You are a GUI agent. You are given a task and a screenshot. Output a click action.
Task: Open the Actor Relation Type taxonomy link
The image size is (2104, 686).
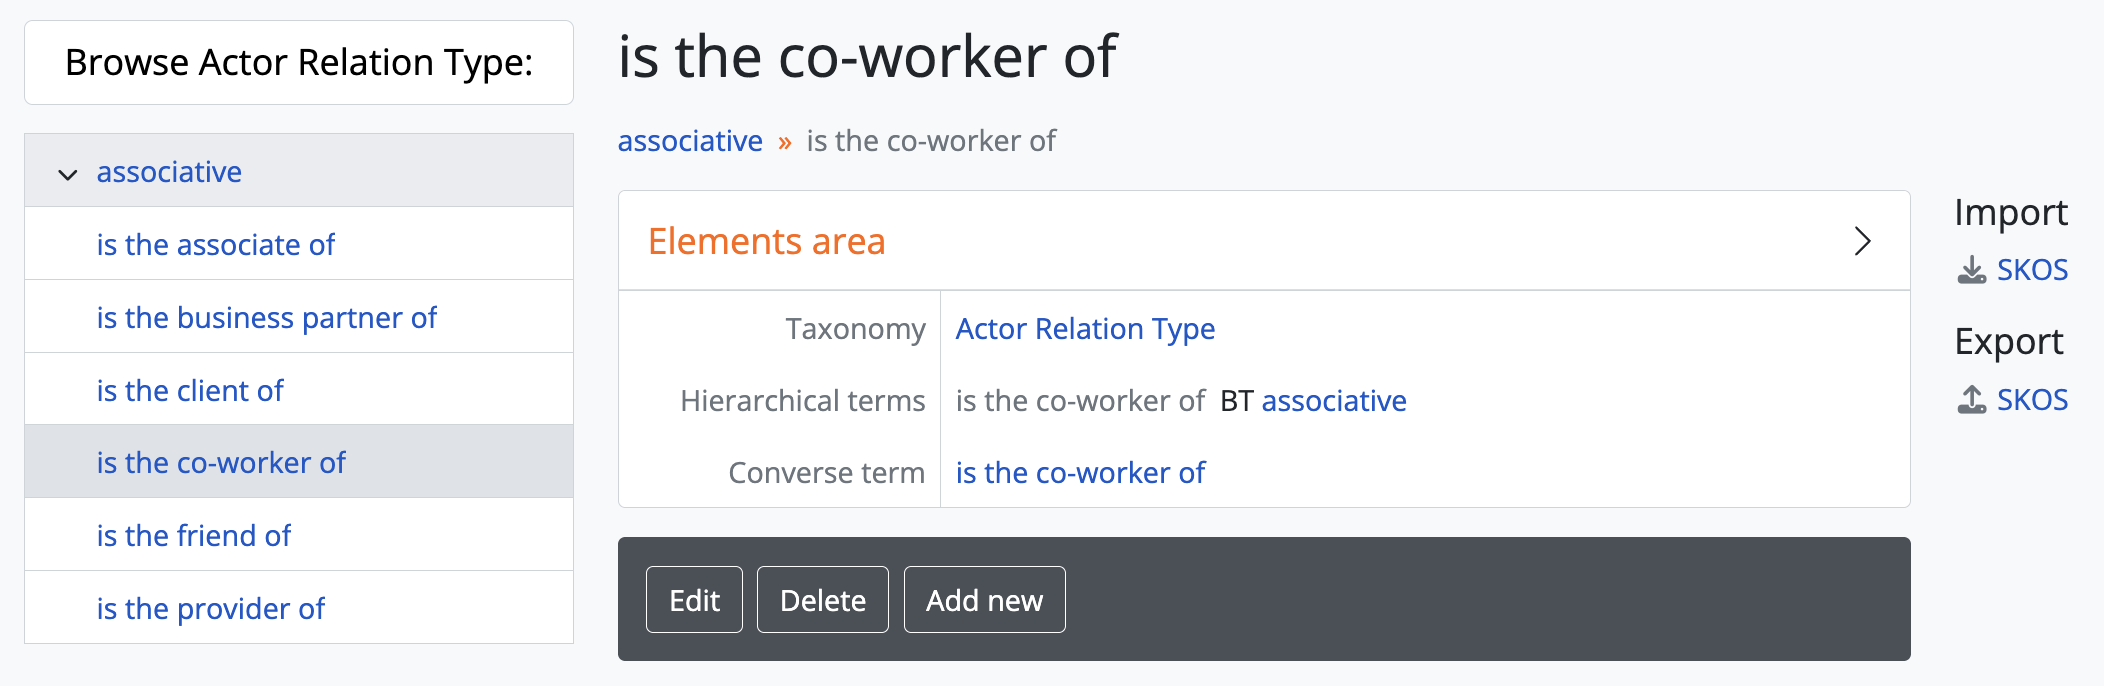[1085, 329]
